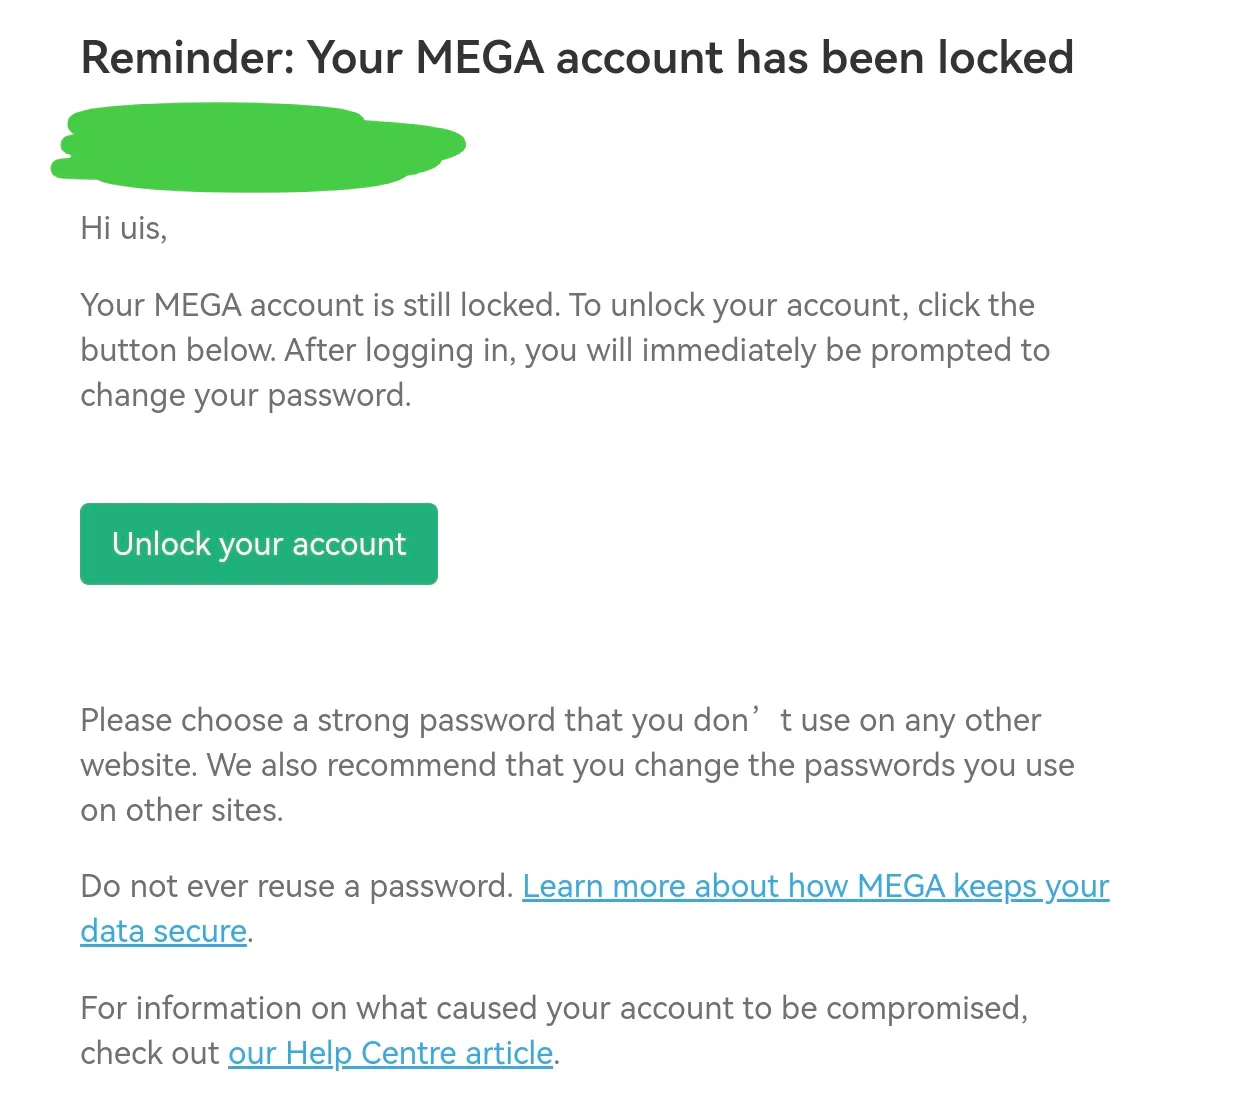
Task: Click the 'immediately be prompted to' phrase
Action: 845,351
